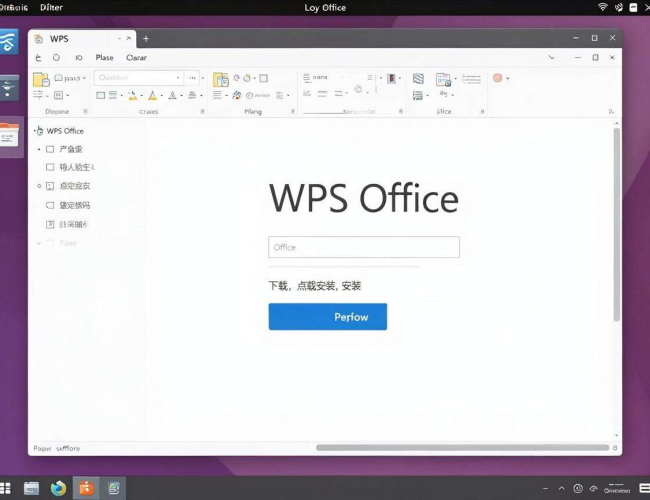This screenshot has width=650, height=500.
Task: Open the file manager in the taskbar
Action: point(31,488)
